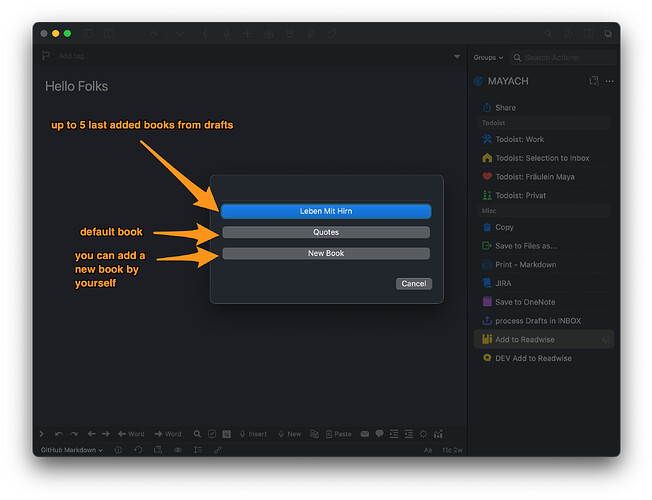Expand the tag bar disclosure triangle
Screen dimensions: 652x500
(x=457, y=56)
